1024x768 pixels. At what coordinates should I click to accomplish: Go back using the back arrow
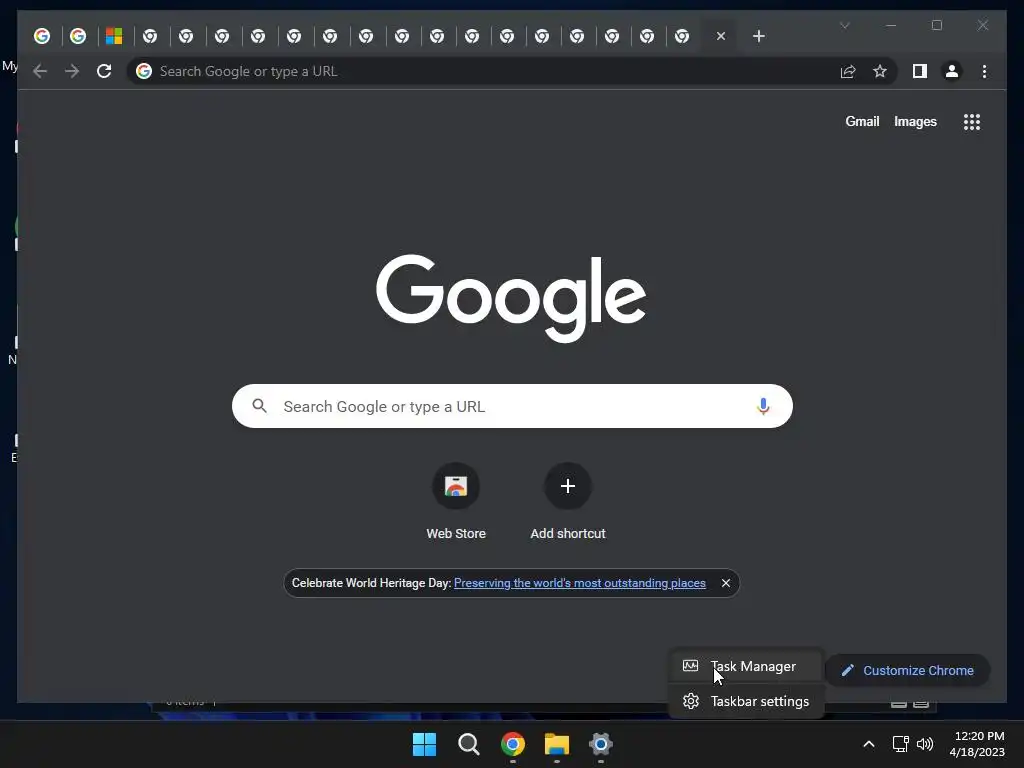click(x=40, y=71)
